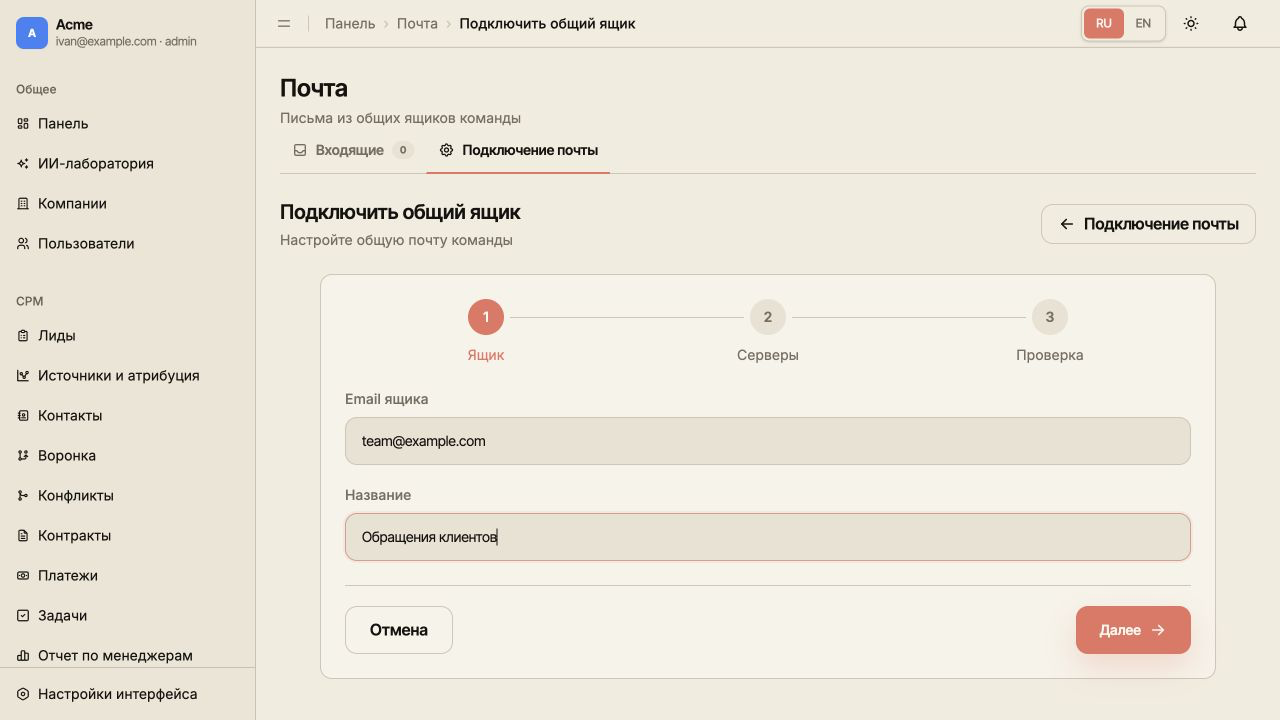Click the Общее sidebar section label
Image resolution: width=1280 pixels, height=720 pixels.
(x=36, y=89)
